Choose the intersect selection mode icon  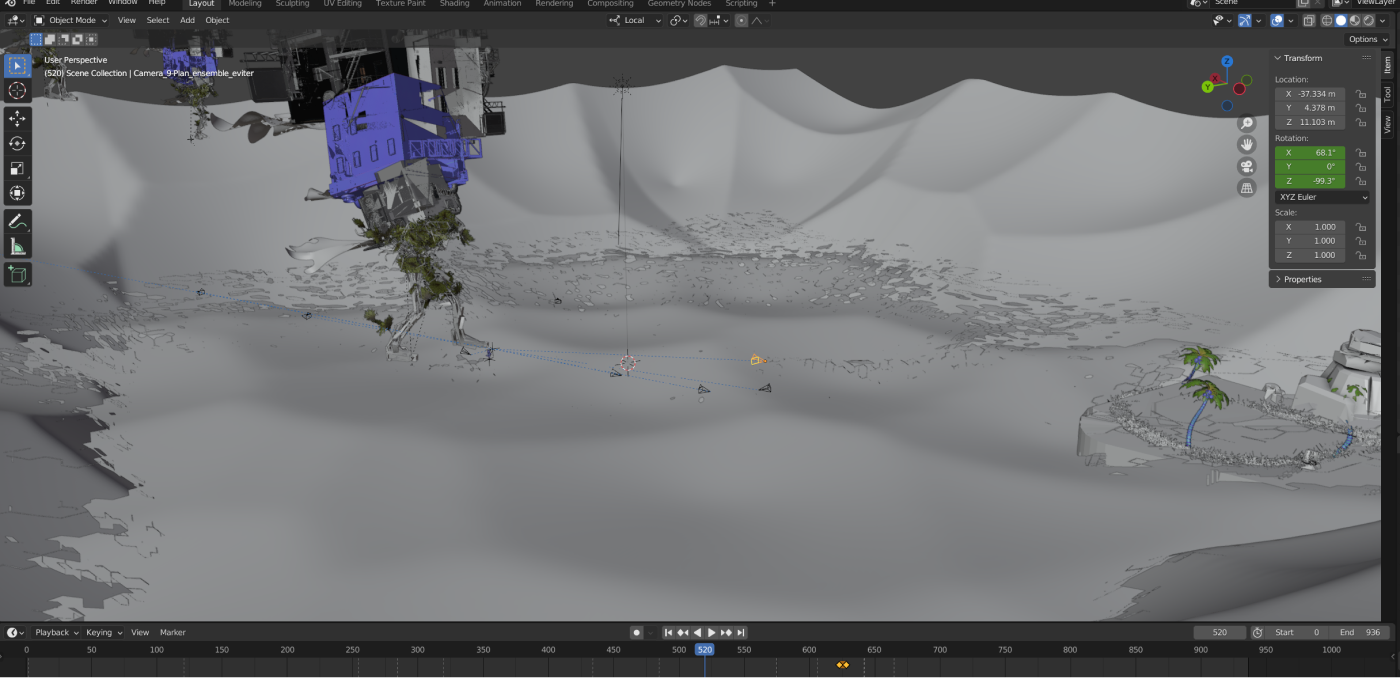coord(92,39)
